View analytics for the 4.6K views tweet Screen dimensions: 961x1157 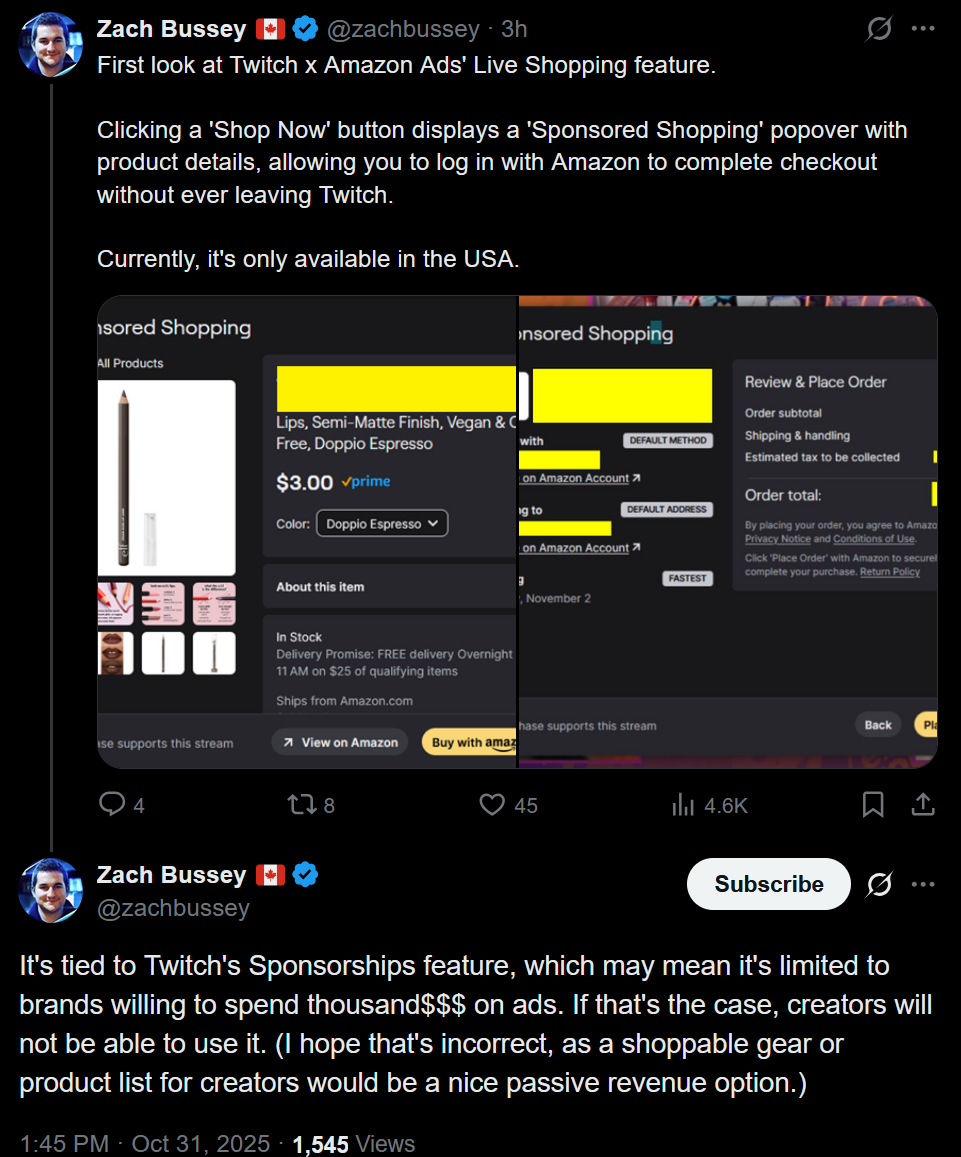[684, 804]
